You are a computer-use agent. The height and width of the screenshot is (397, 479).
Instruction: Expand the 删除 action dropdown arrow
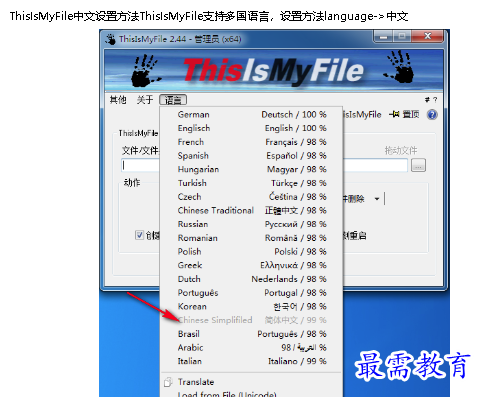click(377, 199)
